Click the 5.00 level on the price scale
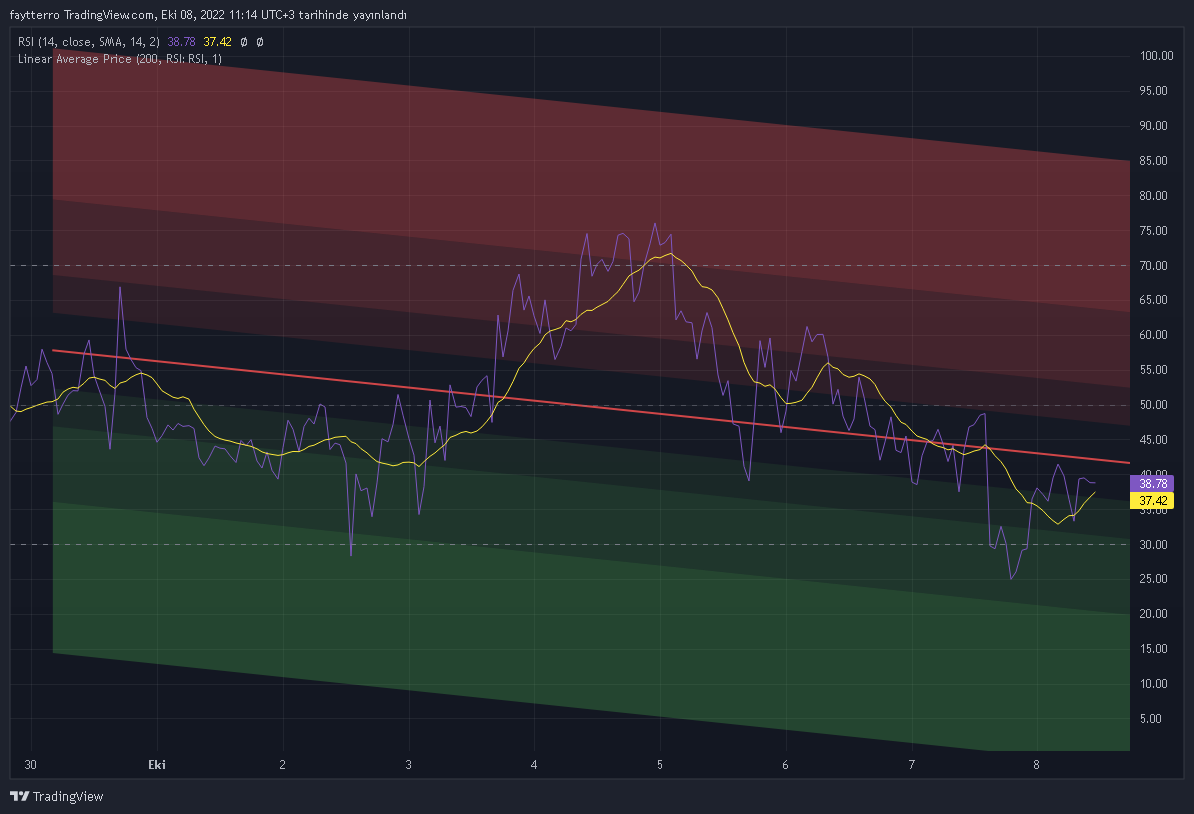The image size is (1194, 814). (1151, 719)
